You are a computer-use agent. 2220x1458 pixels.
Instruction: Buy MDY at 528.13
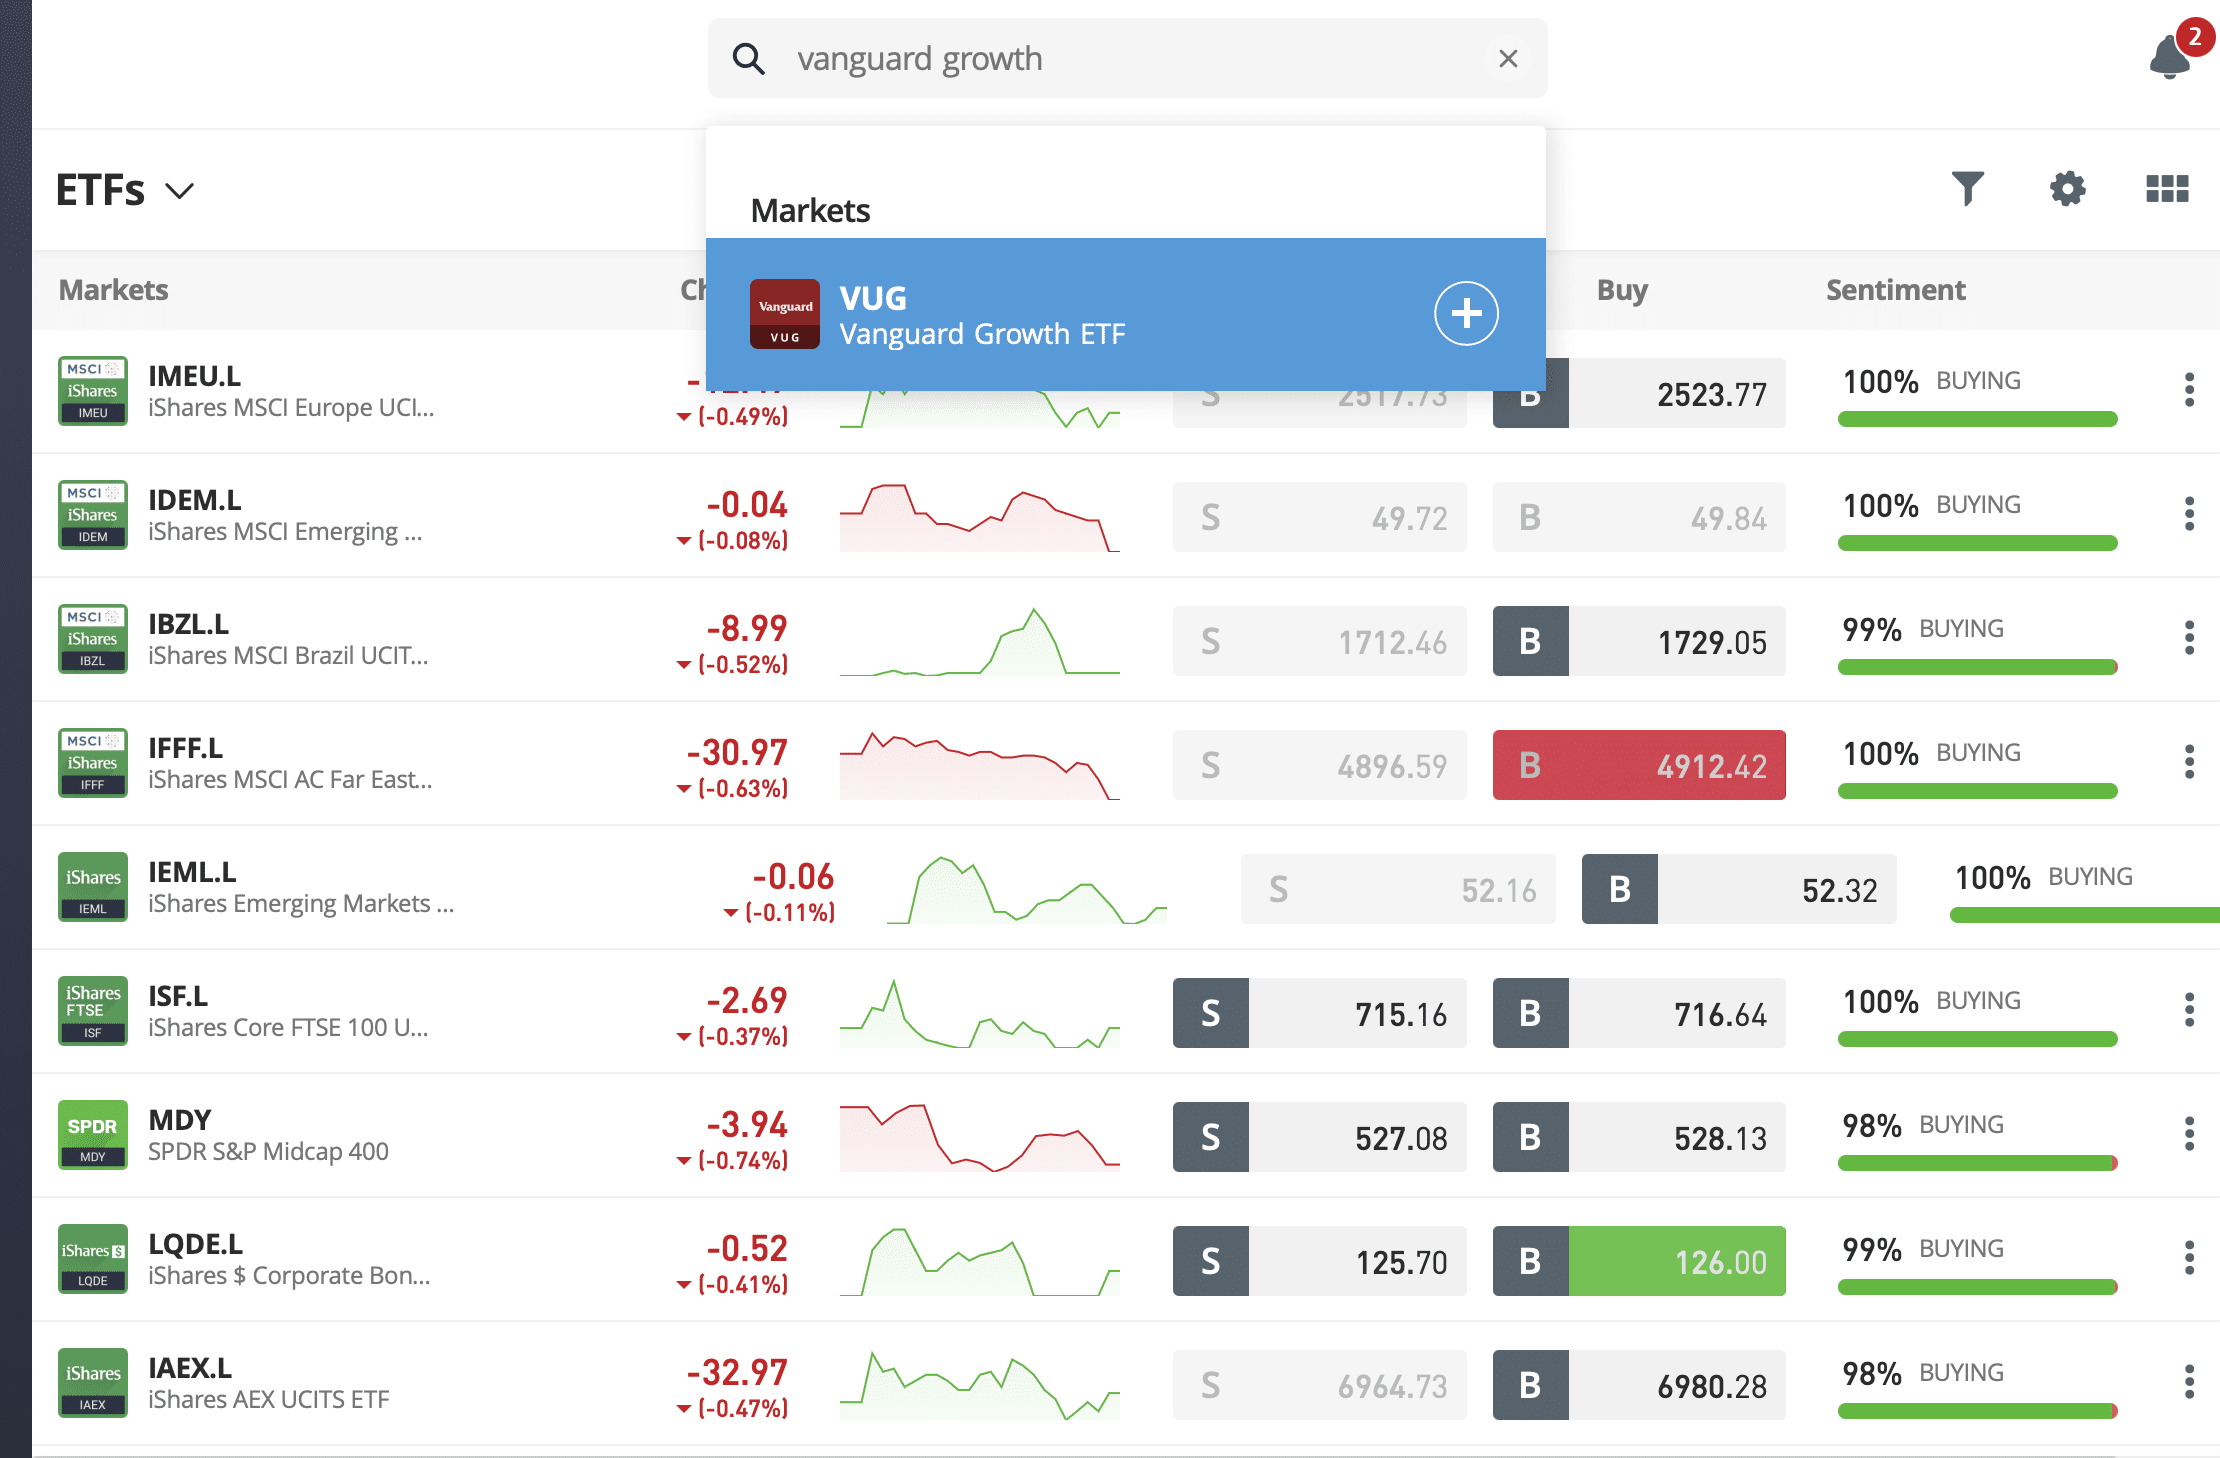(x=1639, y=1137)
